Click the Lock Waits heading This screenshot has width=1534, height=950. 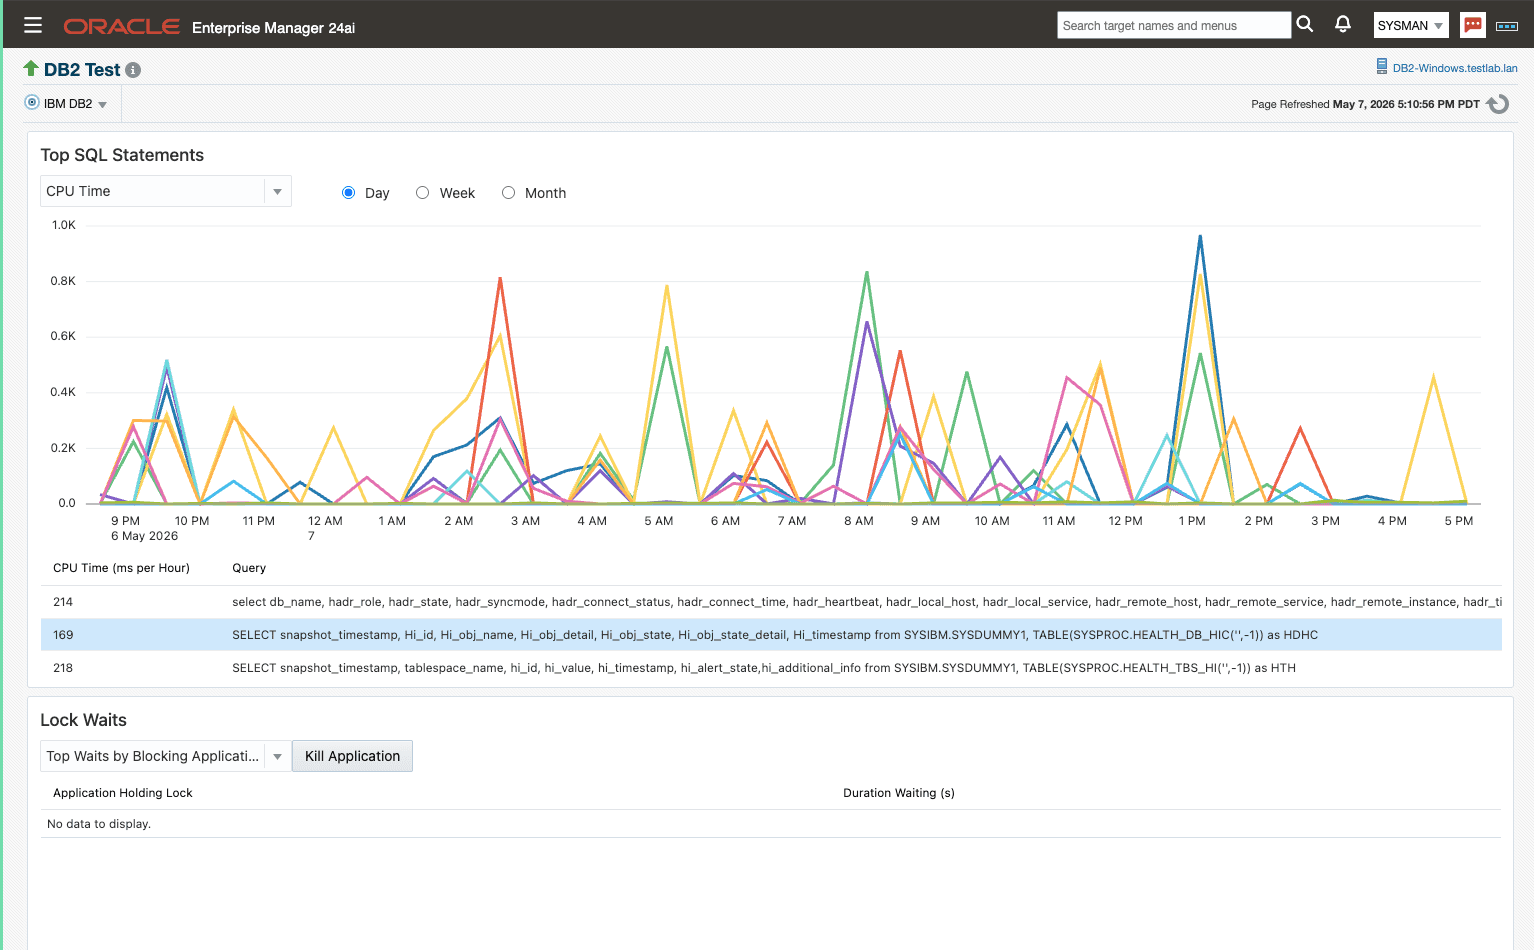[x=83, y=720]
